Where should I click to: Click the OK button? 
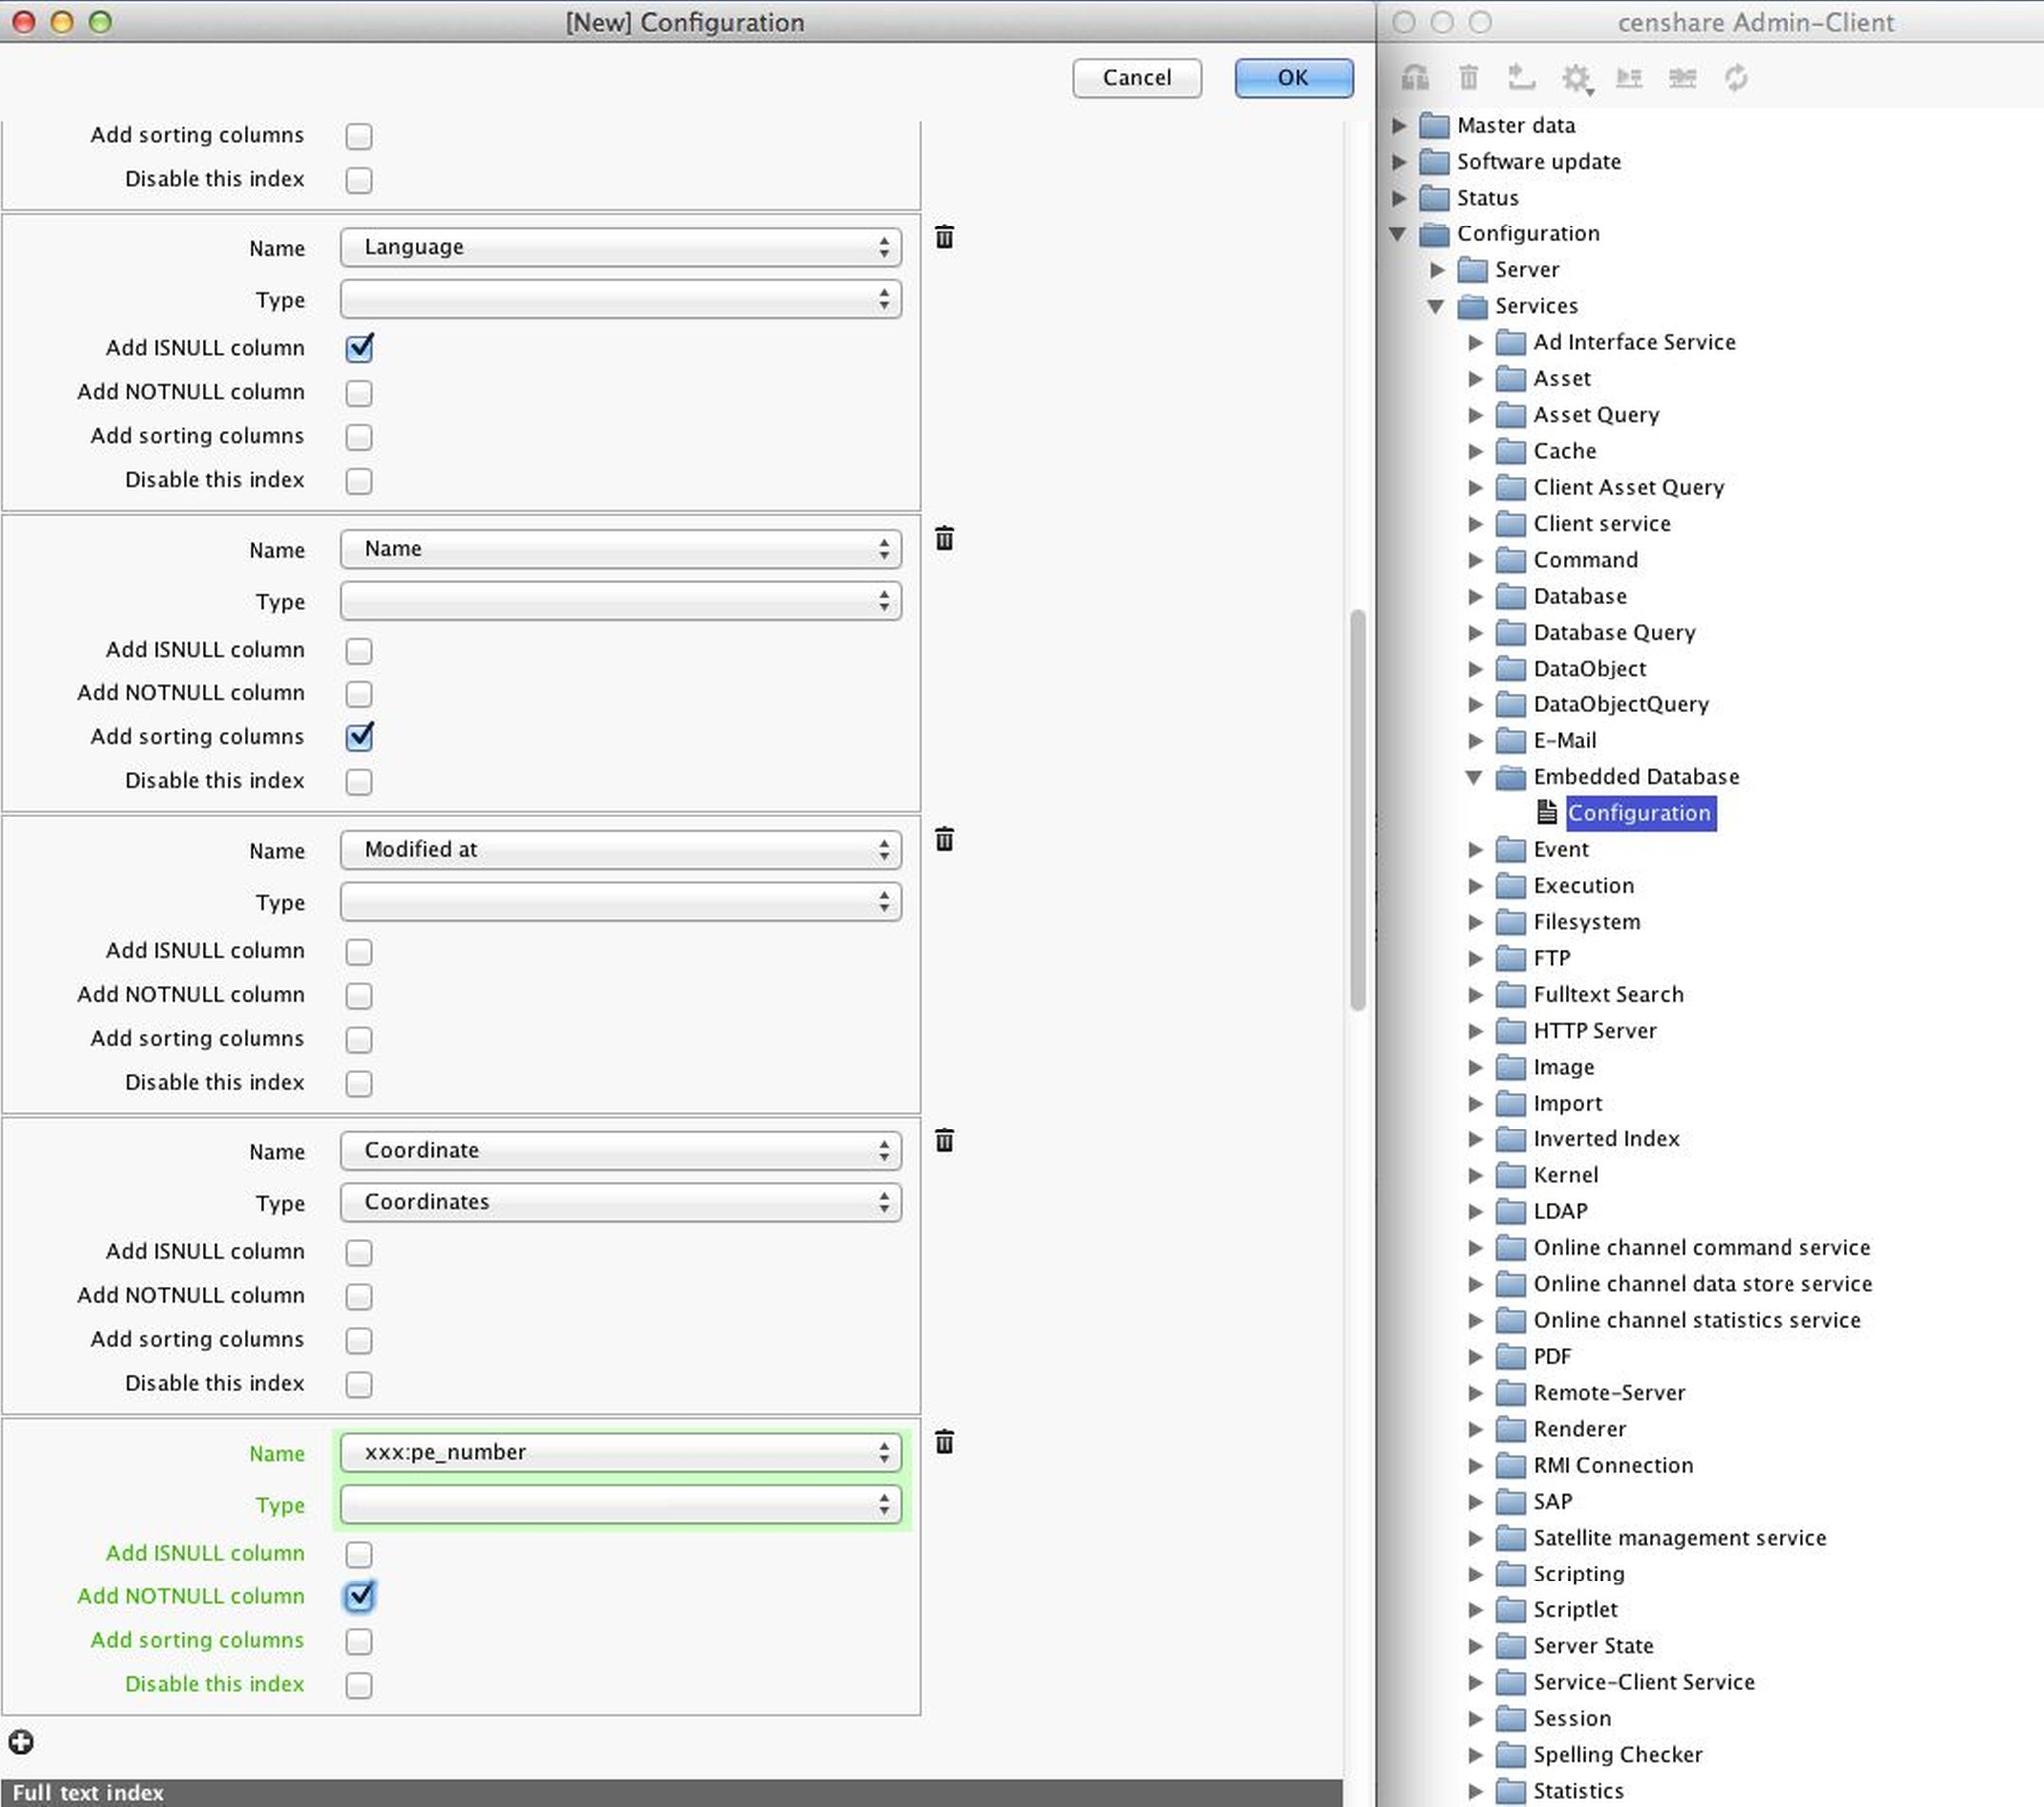click(x=1292, y=77)
